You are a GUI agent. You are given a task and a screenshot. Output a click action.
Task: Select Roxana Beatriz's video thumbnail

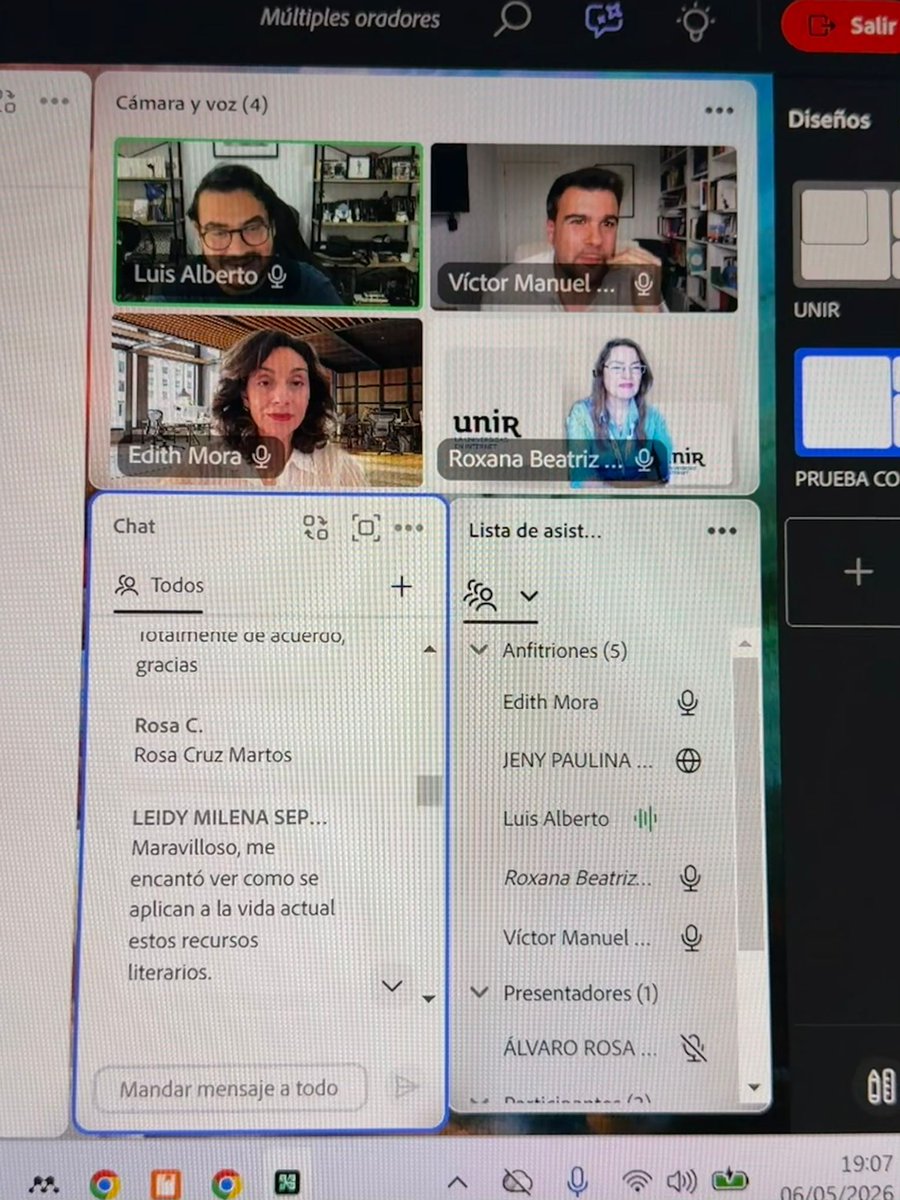click(585, 403)
